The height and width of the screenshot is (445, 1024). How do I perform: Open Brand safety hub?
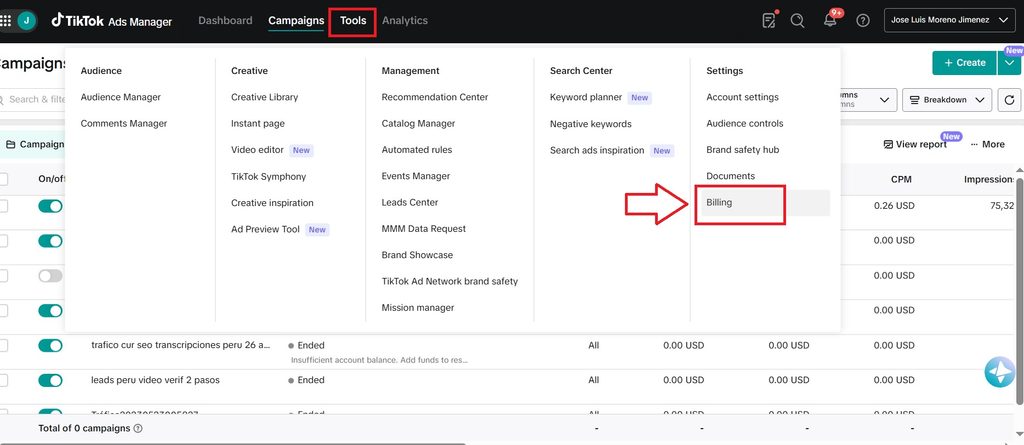(x=743, y=150)
